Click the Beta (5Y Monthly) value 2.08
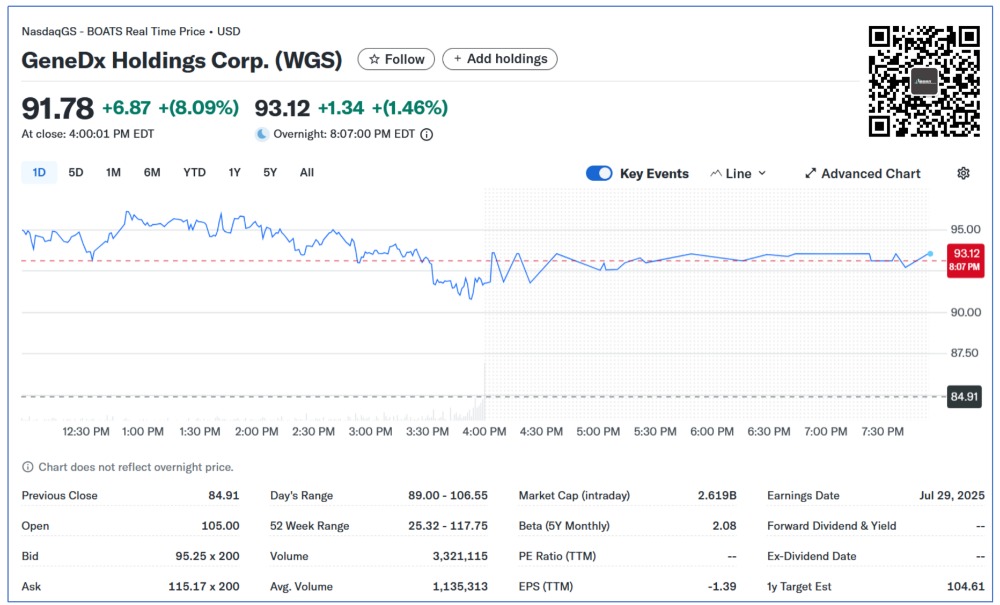This screenshot has width=1000, height=605. pyautogui.click(x=724, y=526)
